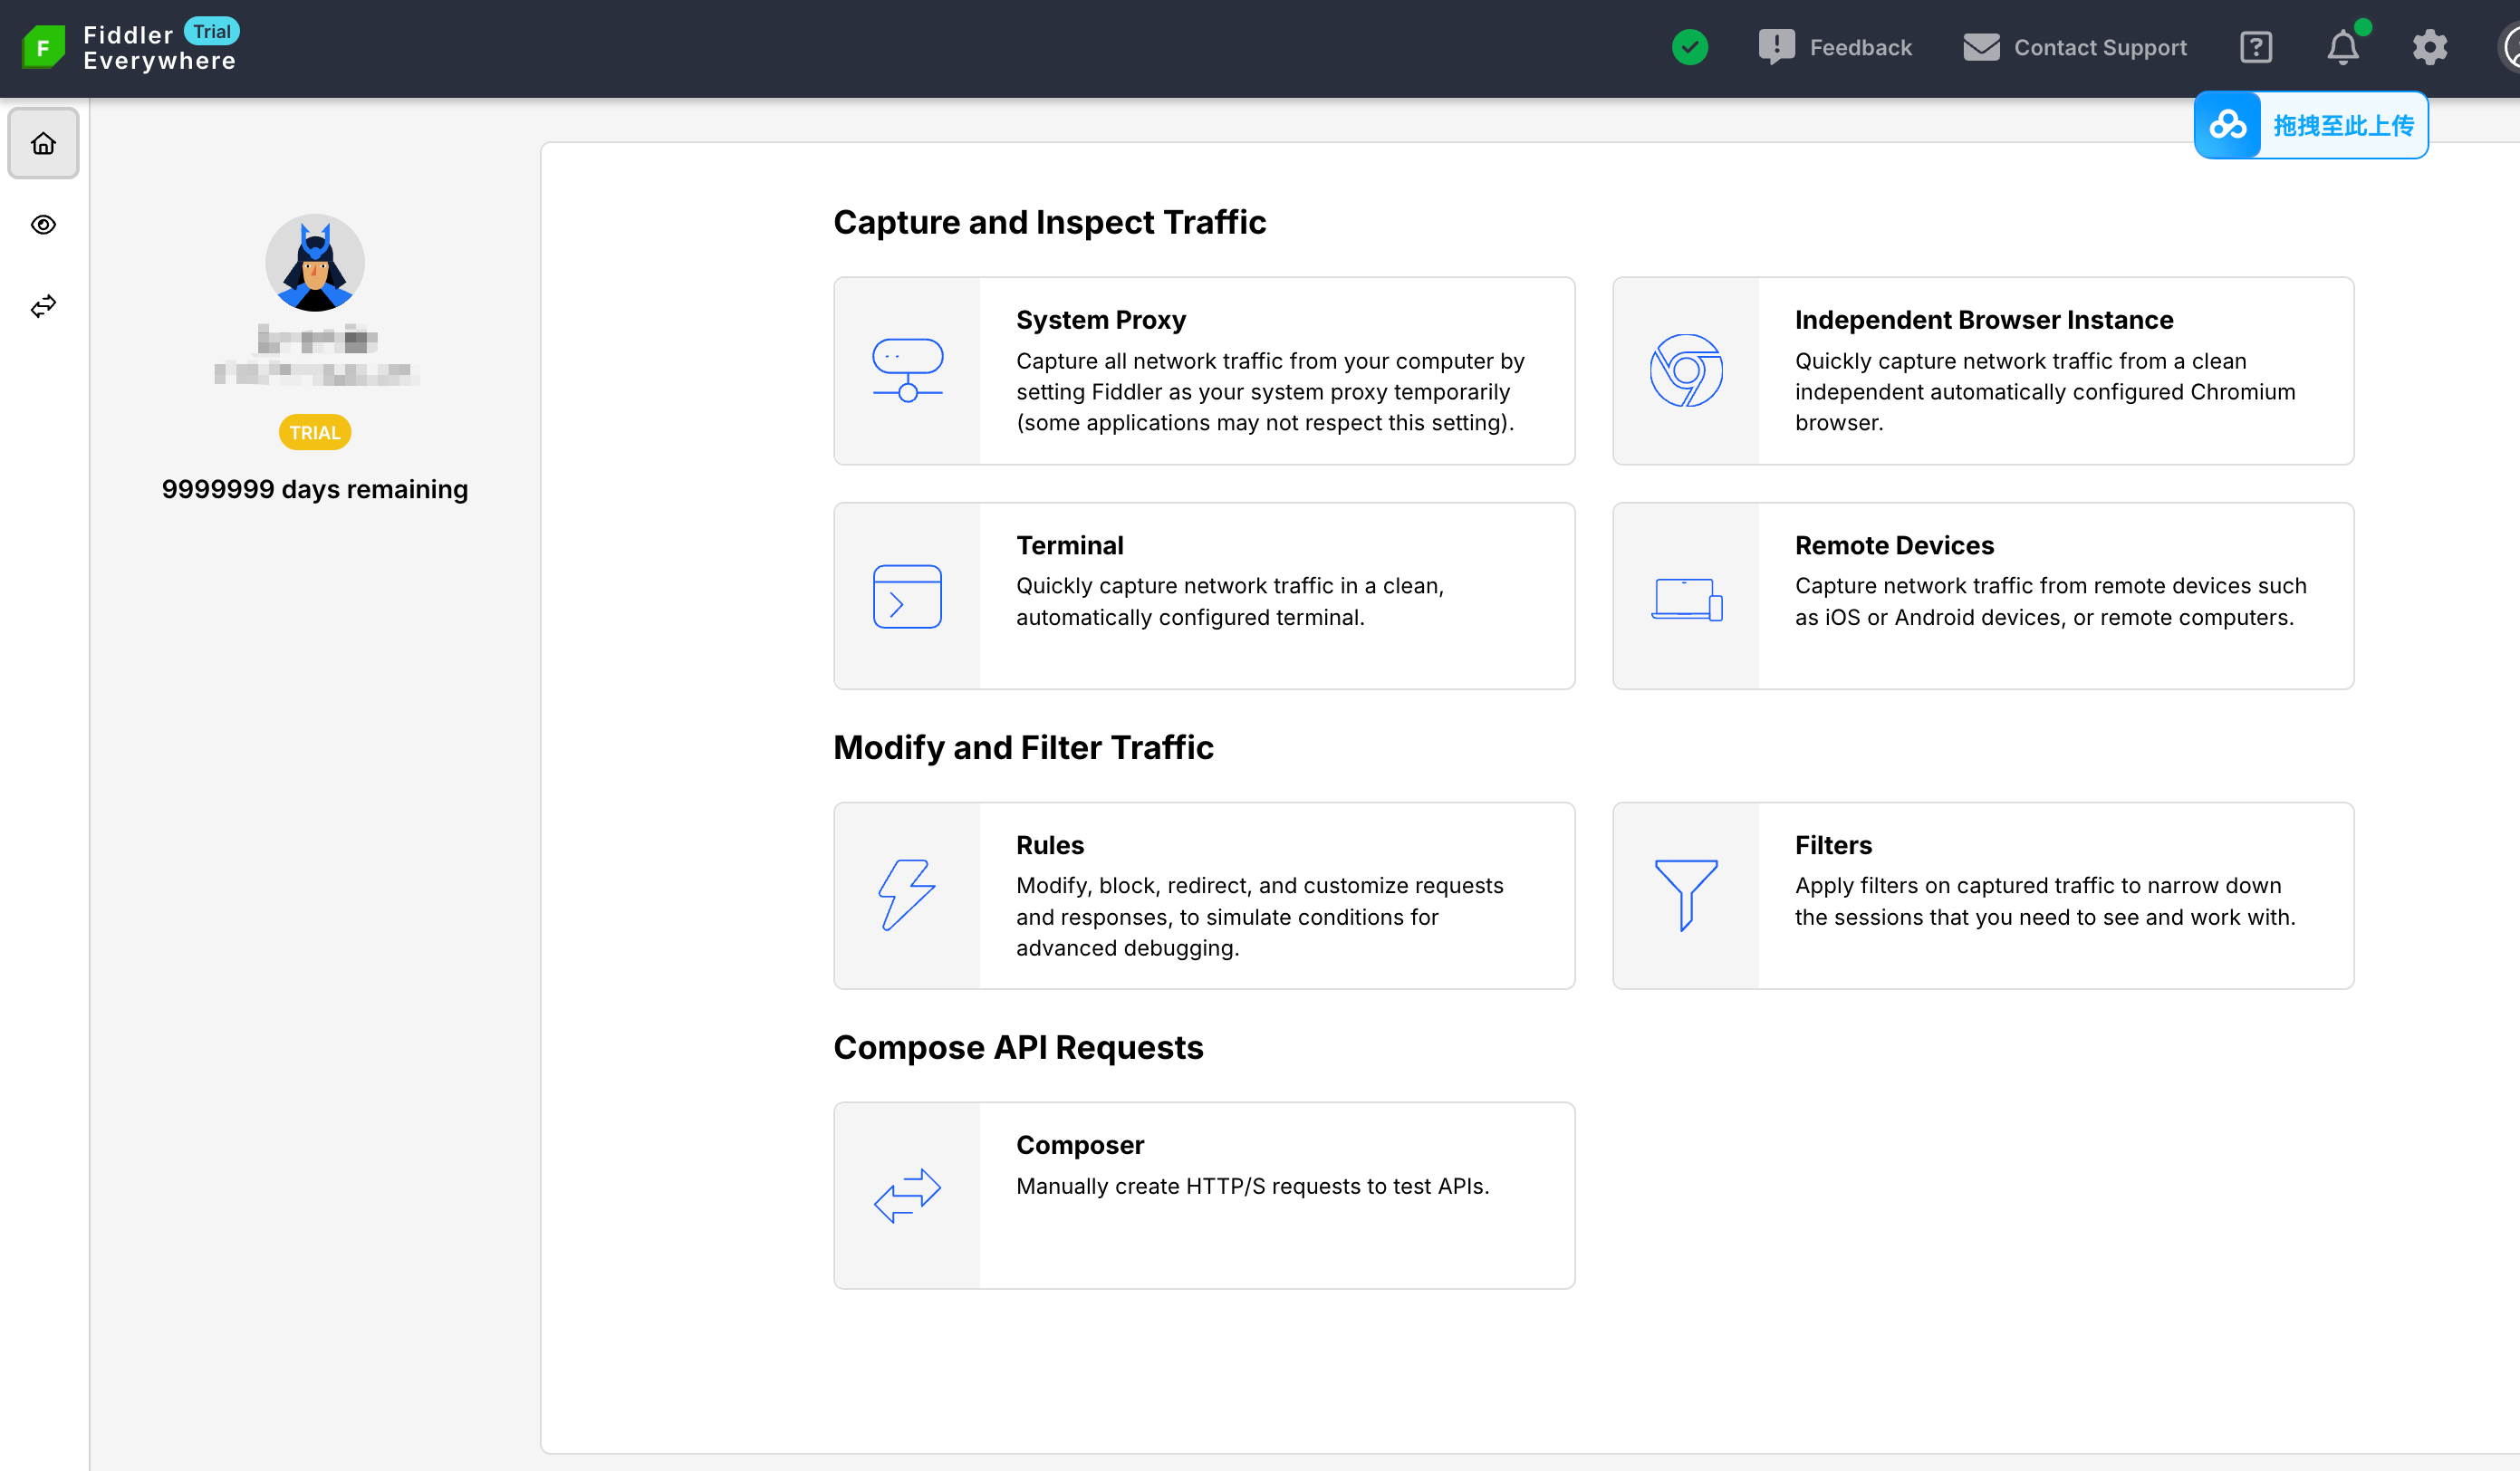This screenshot has height=1471, width=2520.
Task: Click the help question mark icon
Action: click(2255, 47)
